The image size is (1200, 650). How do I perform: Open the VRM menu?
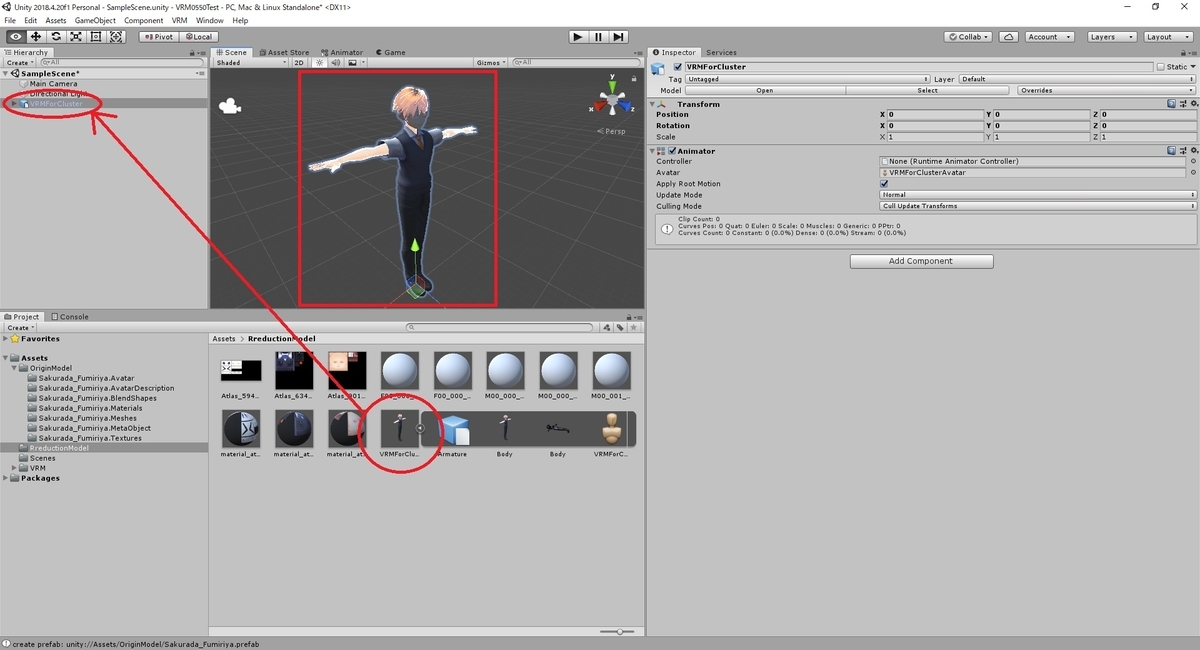click(179, 20)
